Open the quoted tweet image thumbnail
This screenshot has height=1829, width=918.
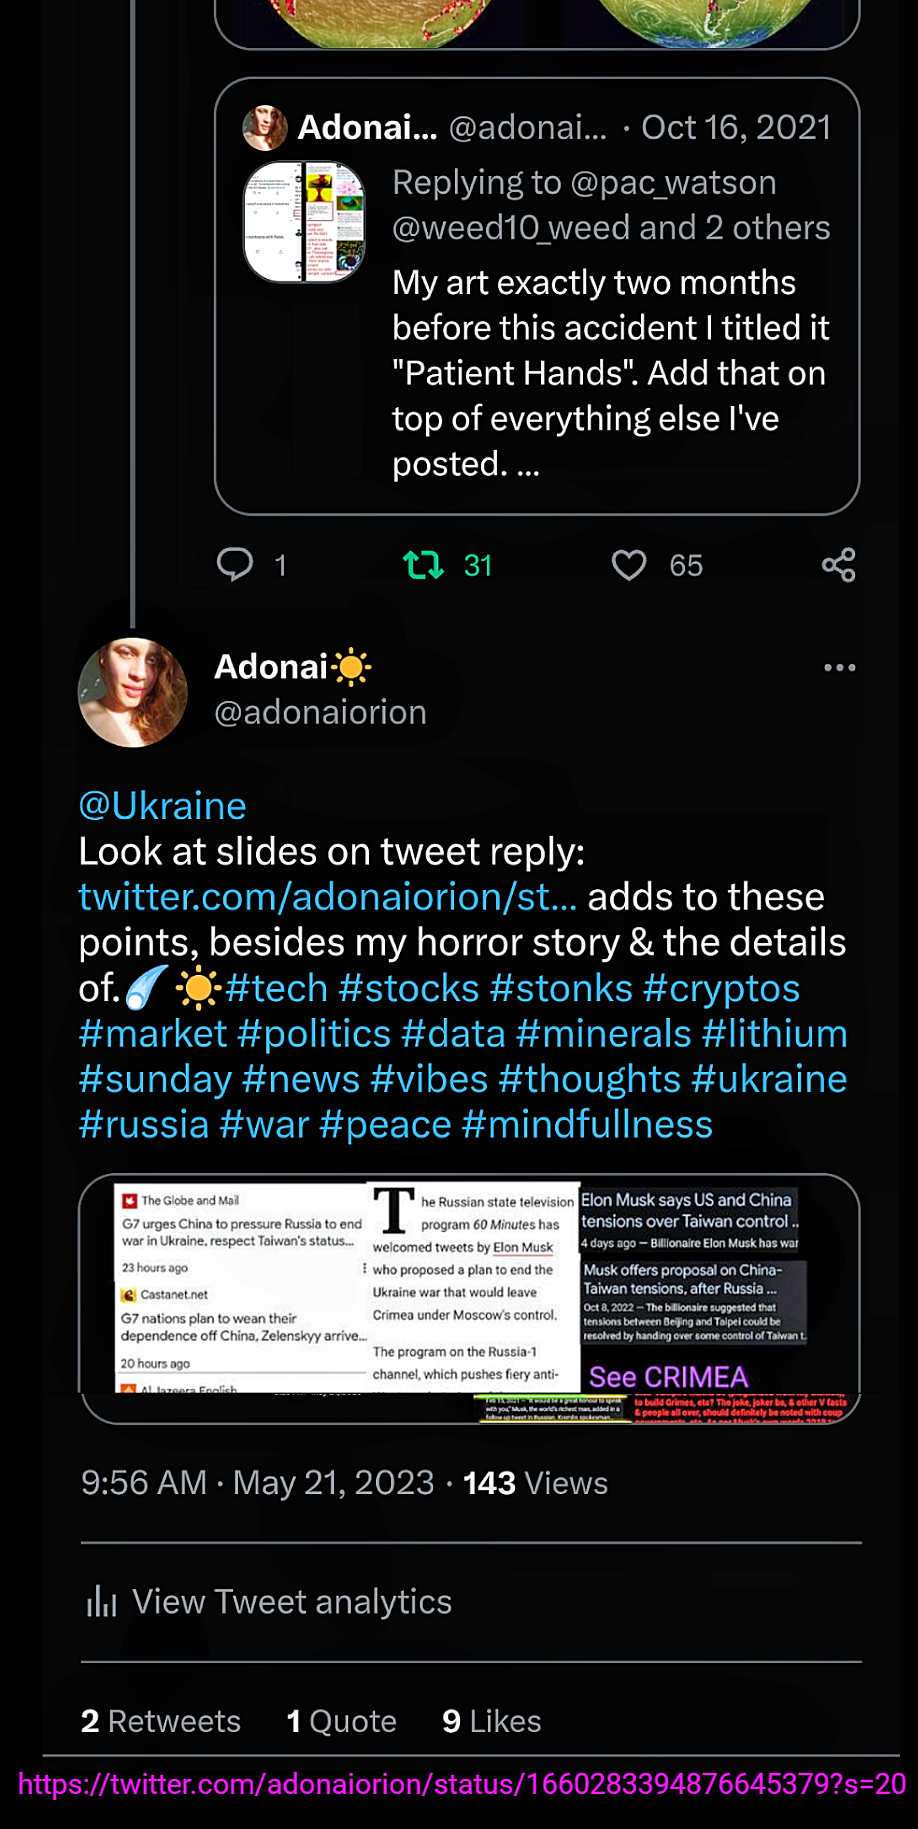click(x=305, y=222)
